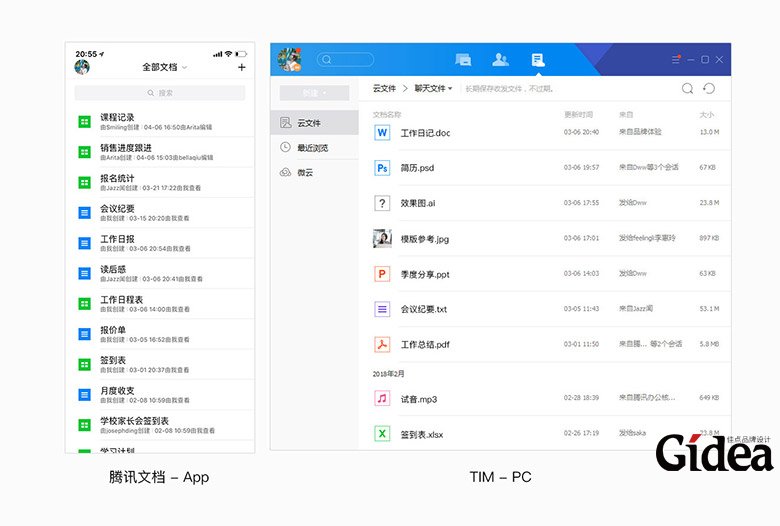Expand 全部文档 dropdown in the app
Image resolution: width=780 pixels, height=526 pixels.
point(165,67)
